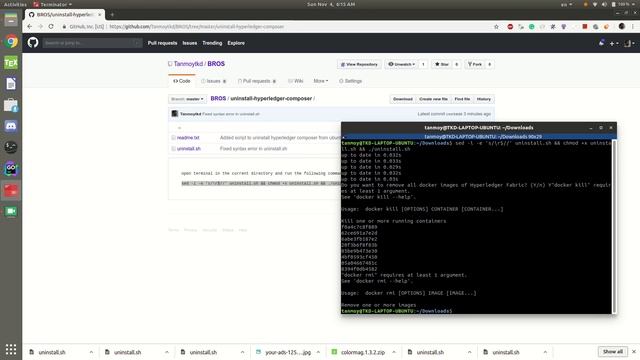Open Trending in GitHub's header

(x=212, y=43)
